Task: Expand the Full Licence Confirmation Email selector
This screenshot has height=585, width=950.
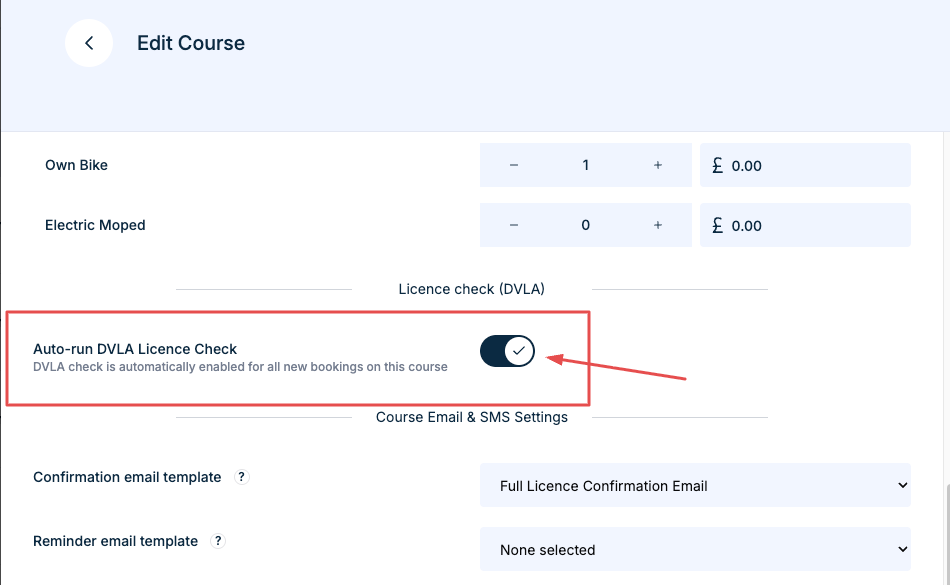Action: (695, 485)
